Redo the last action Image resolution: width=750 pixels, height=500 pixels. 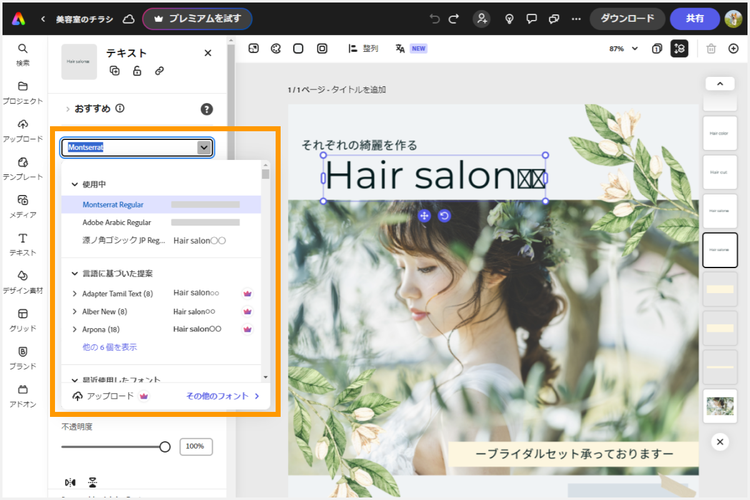pyautogui.click(x=453, y=19)
